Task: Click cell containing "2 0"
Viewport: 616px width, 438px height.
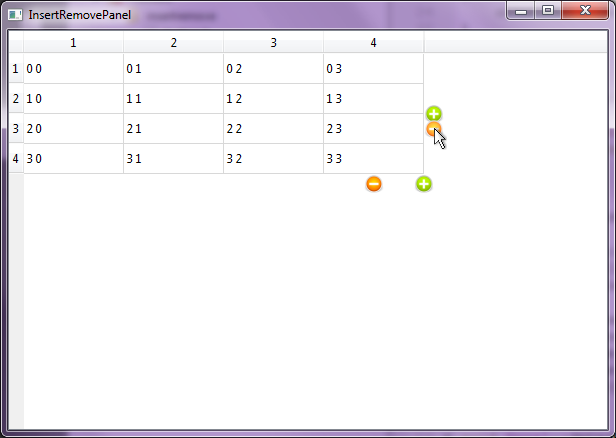Action: tap(73, 128)
